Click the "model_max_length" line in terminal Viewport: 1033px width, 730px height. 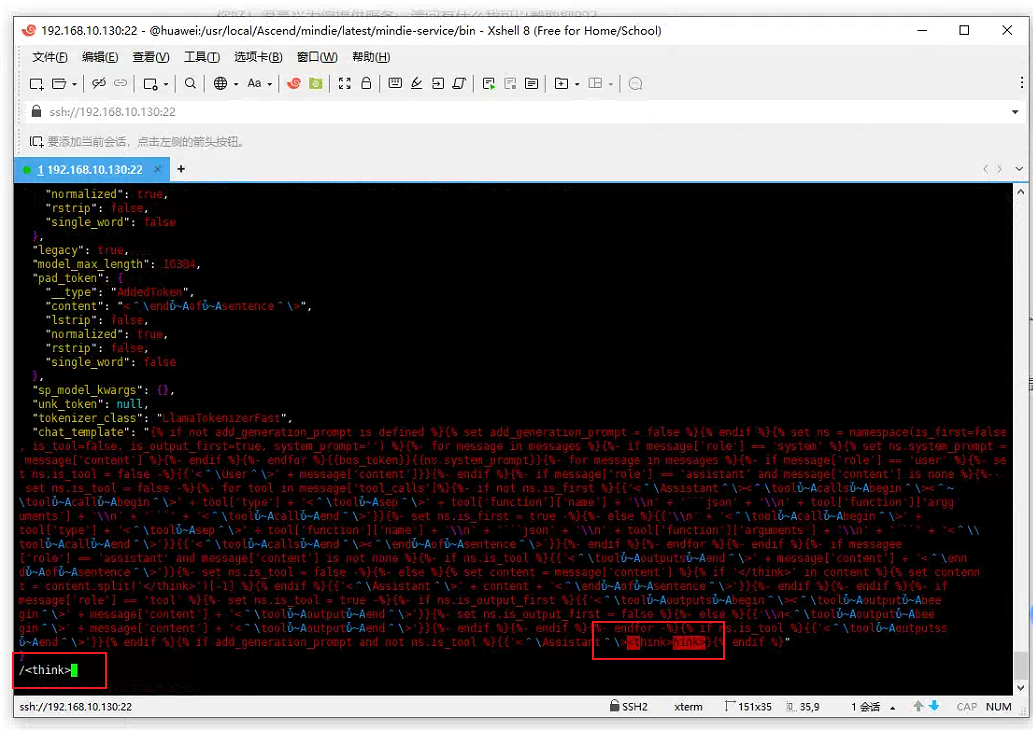pos(116,264)
